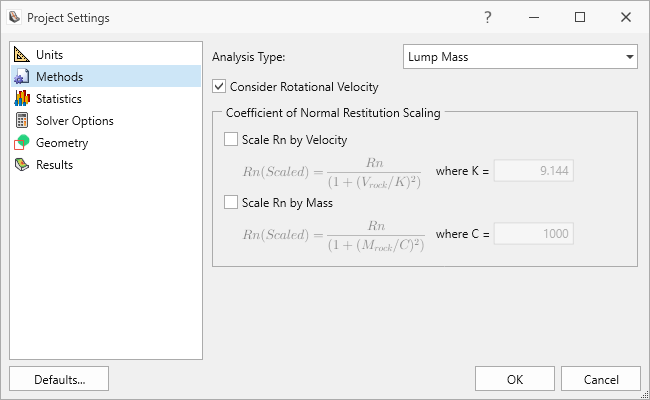Uncheck Consider Rotational Velocity
The height and width of the screenshot is (400, 650).
tap(219, 87)
